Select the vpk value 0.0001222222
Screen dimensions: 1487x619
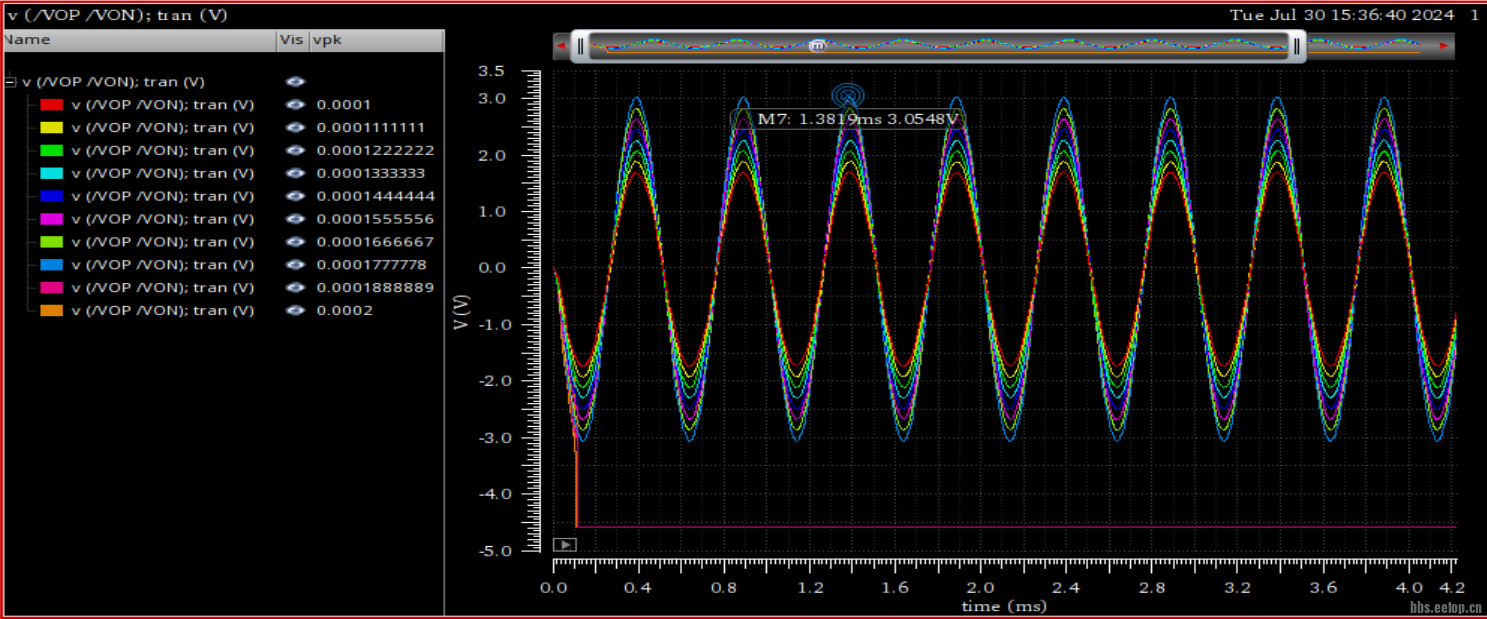pyautogui.click(x=375, y=151)
